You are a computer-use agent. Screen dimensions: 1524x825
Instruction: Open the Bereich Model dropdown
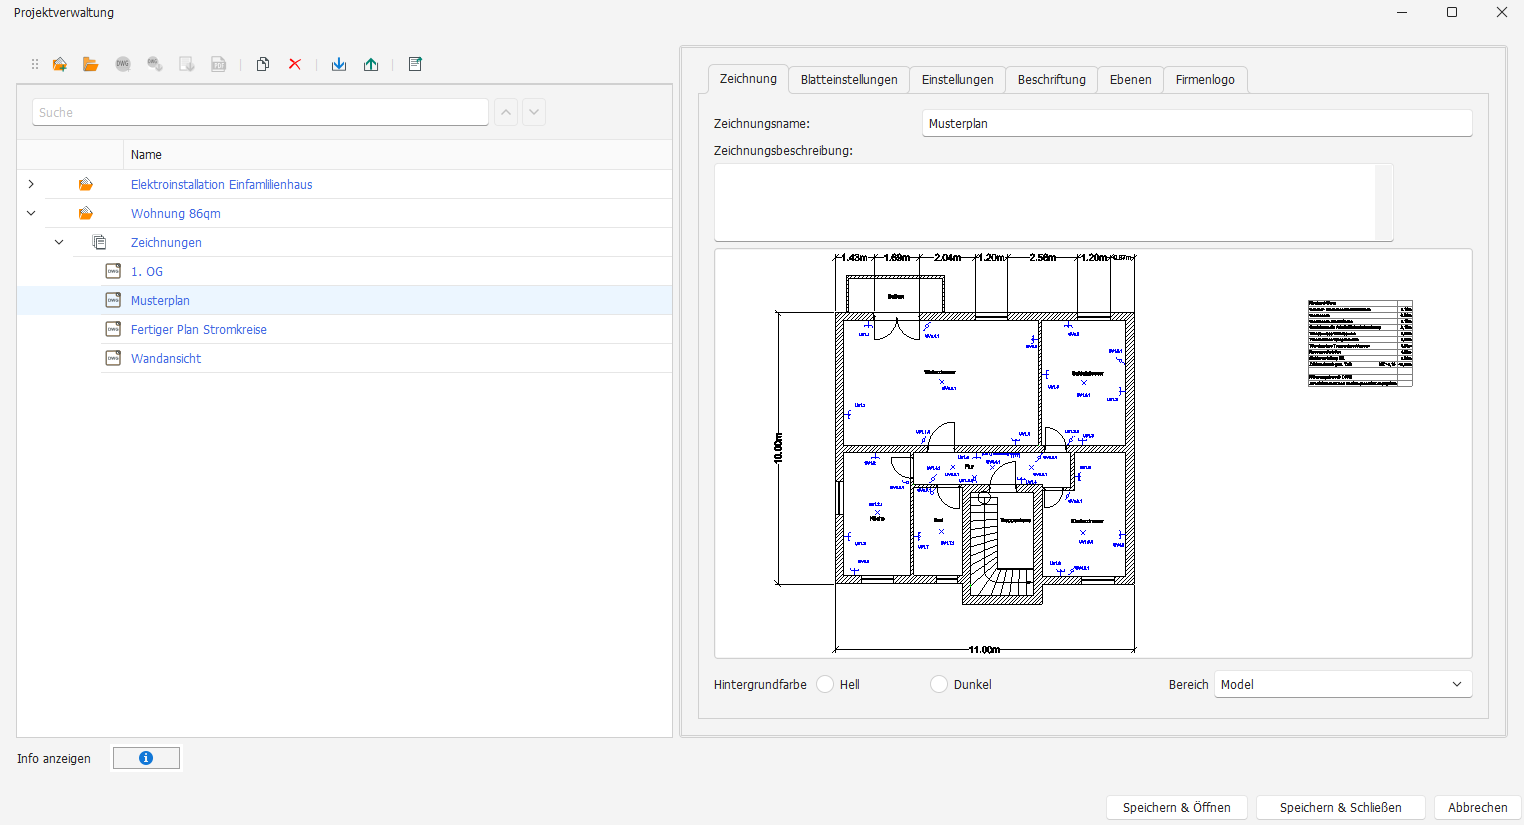tap(1343, 684)
